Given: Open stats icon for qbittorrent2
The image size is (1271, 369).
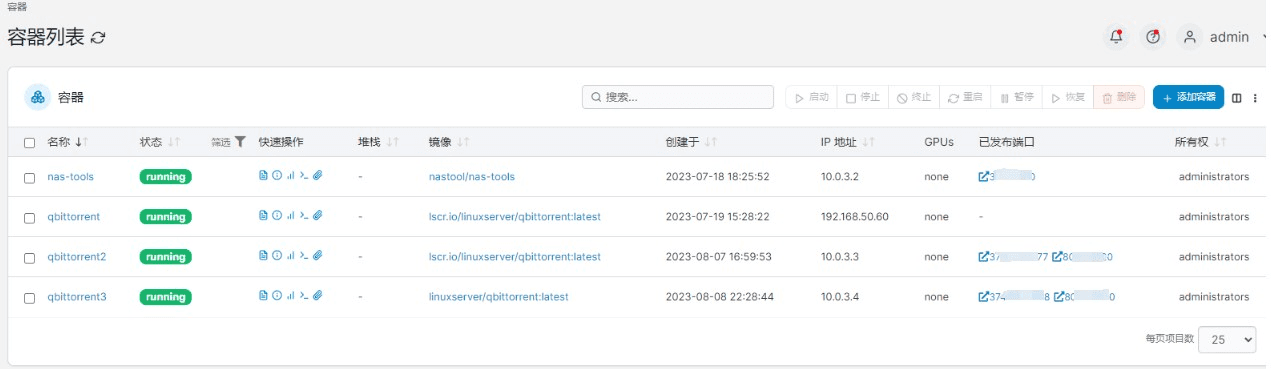Looking at the screenshot, I should point(290,255).
